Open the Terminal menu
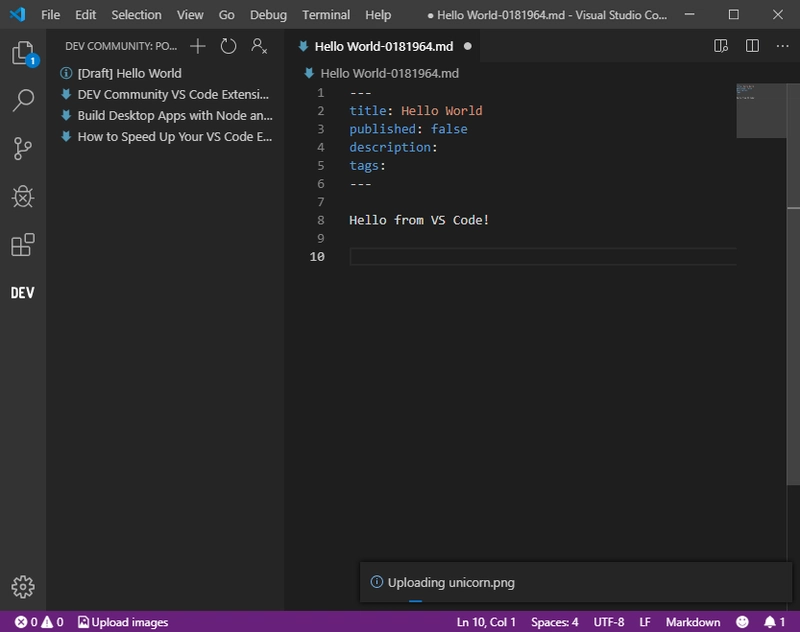The image size is (800, 632). coord(326,15)
